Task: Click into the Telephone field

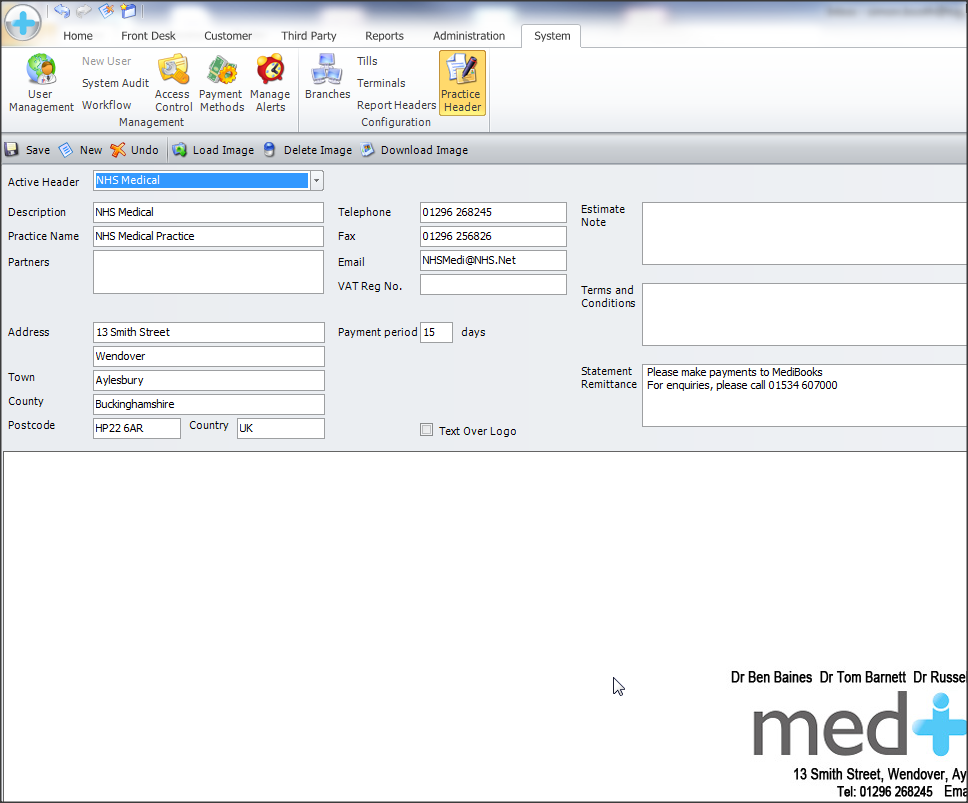Action: 493,212
